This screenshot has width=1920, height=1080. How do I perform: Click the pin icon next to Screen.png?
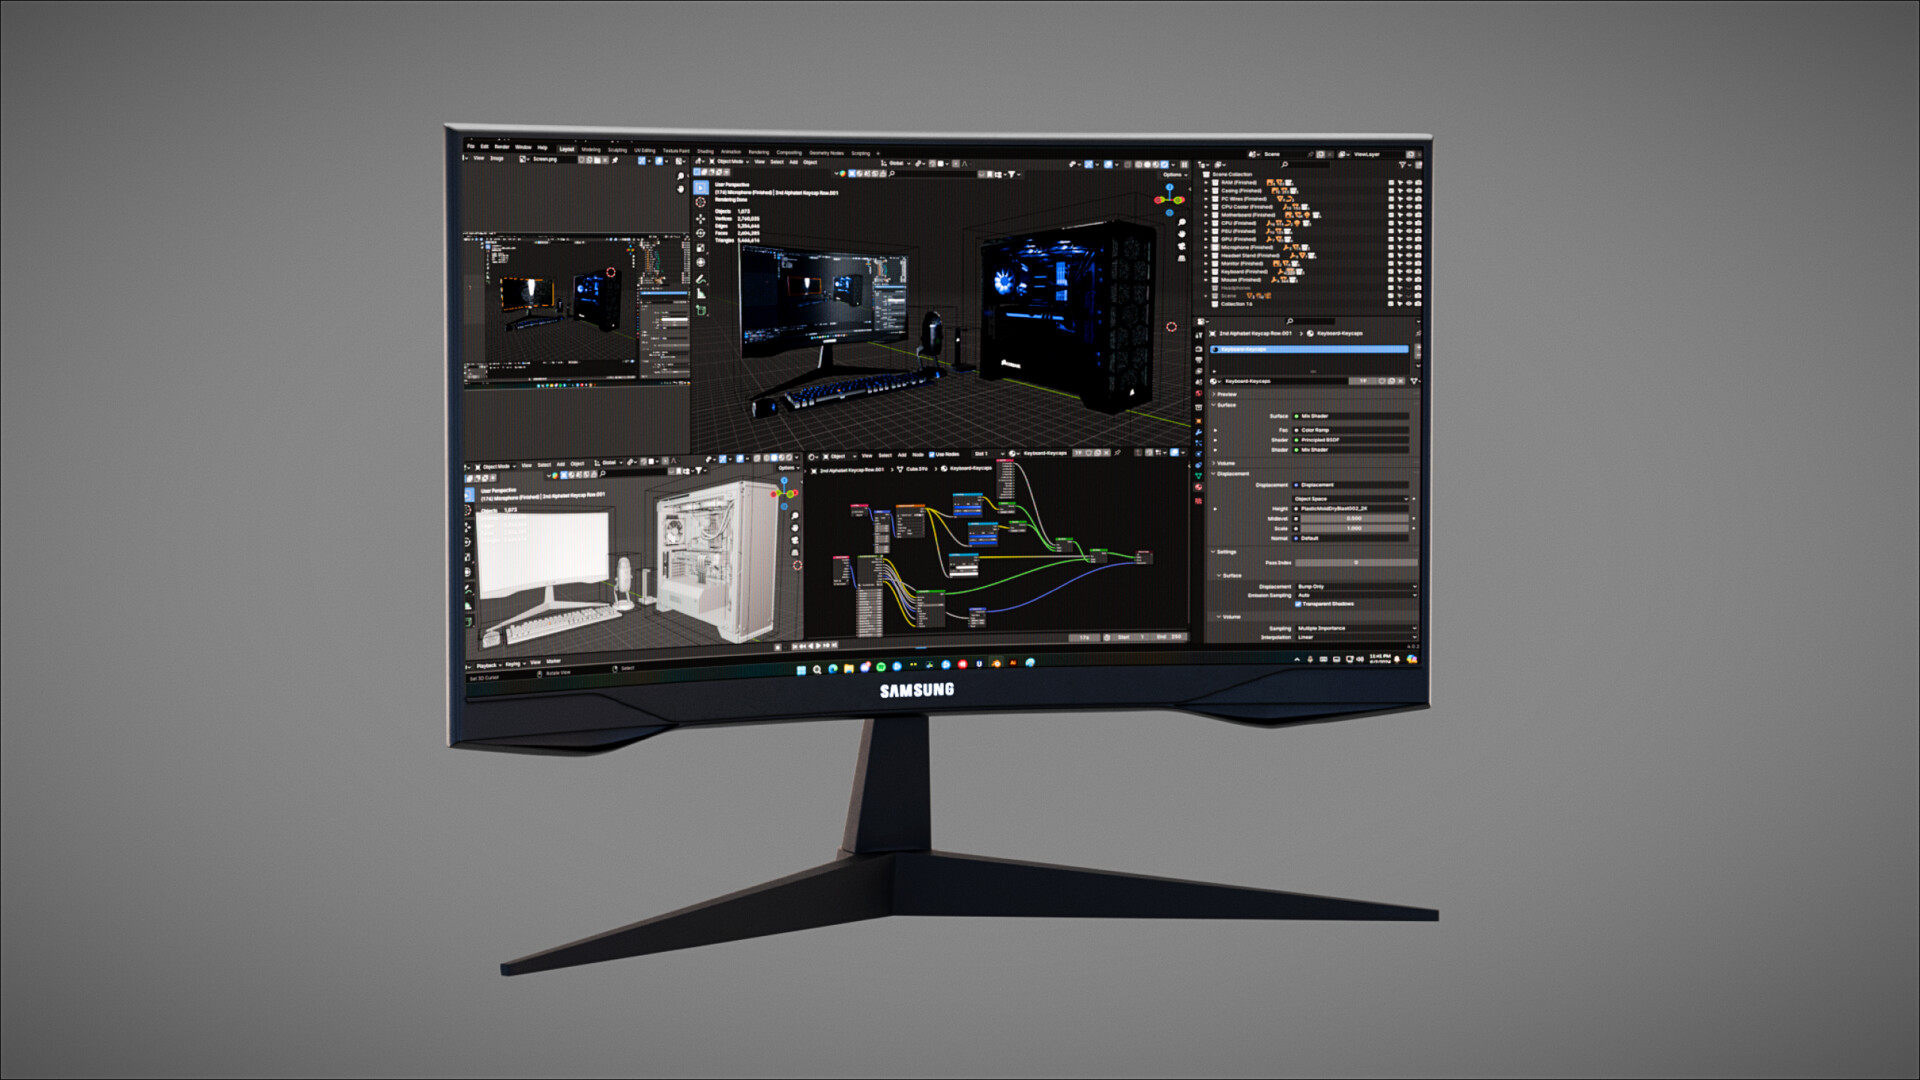(x=615, y=160)
